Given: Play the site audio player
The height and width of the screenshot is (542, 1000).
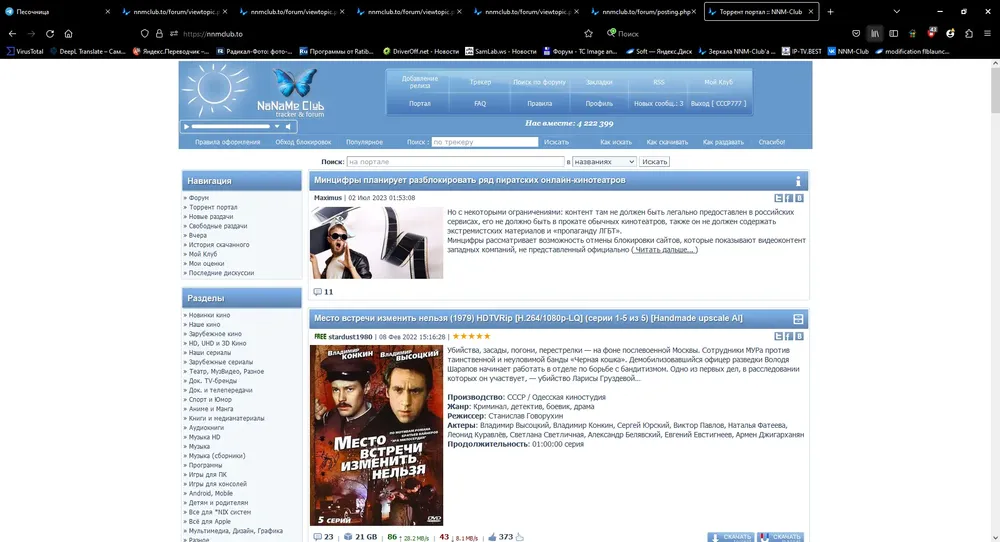Looking at the screenshot, I should [x=186, y=126].
